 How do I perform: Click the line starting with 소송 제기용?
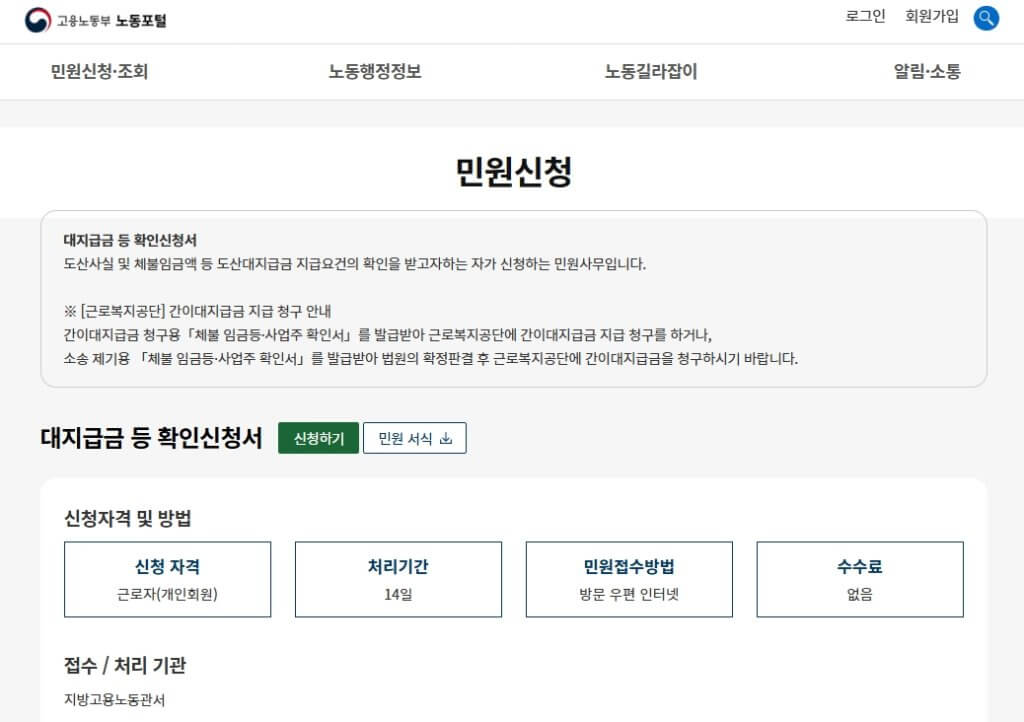pyautogui.click(x=431, y=358)
